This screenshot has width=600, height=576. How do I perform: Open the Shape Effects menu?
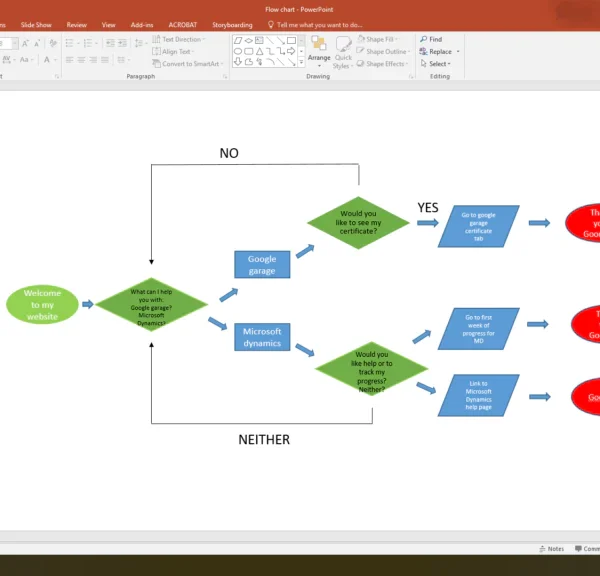tap(382, 64)
